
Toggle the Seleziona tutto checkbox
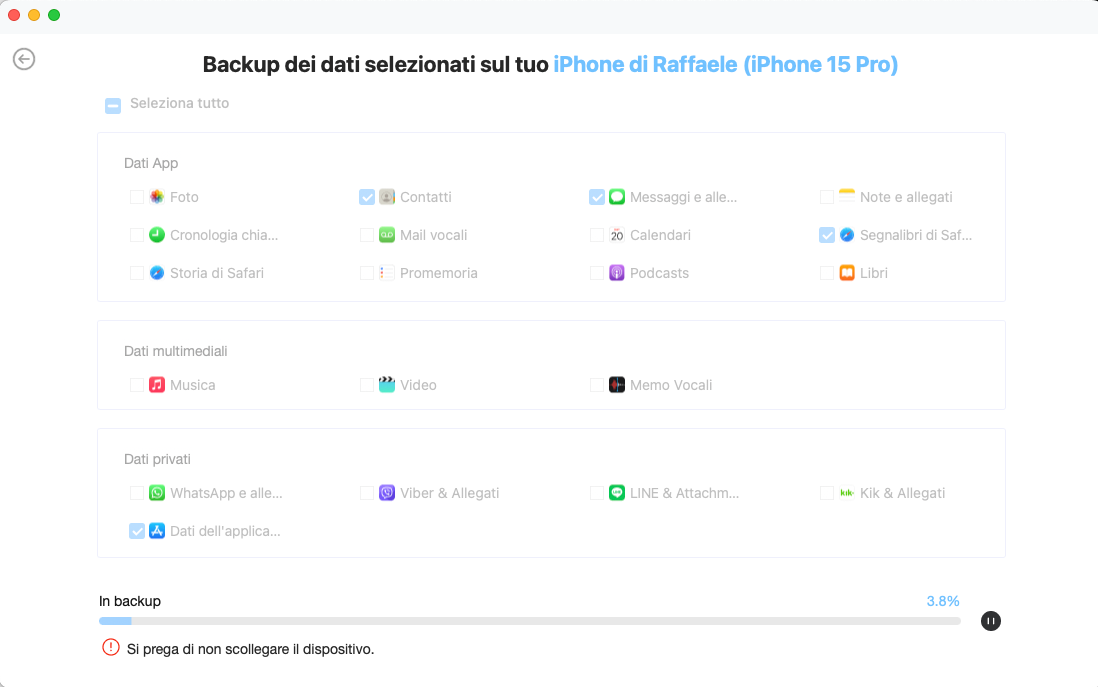pos(112,104)
